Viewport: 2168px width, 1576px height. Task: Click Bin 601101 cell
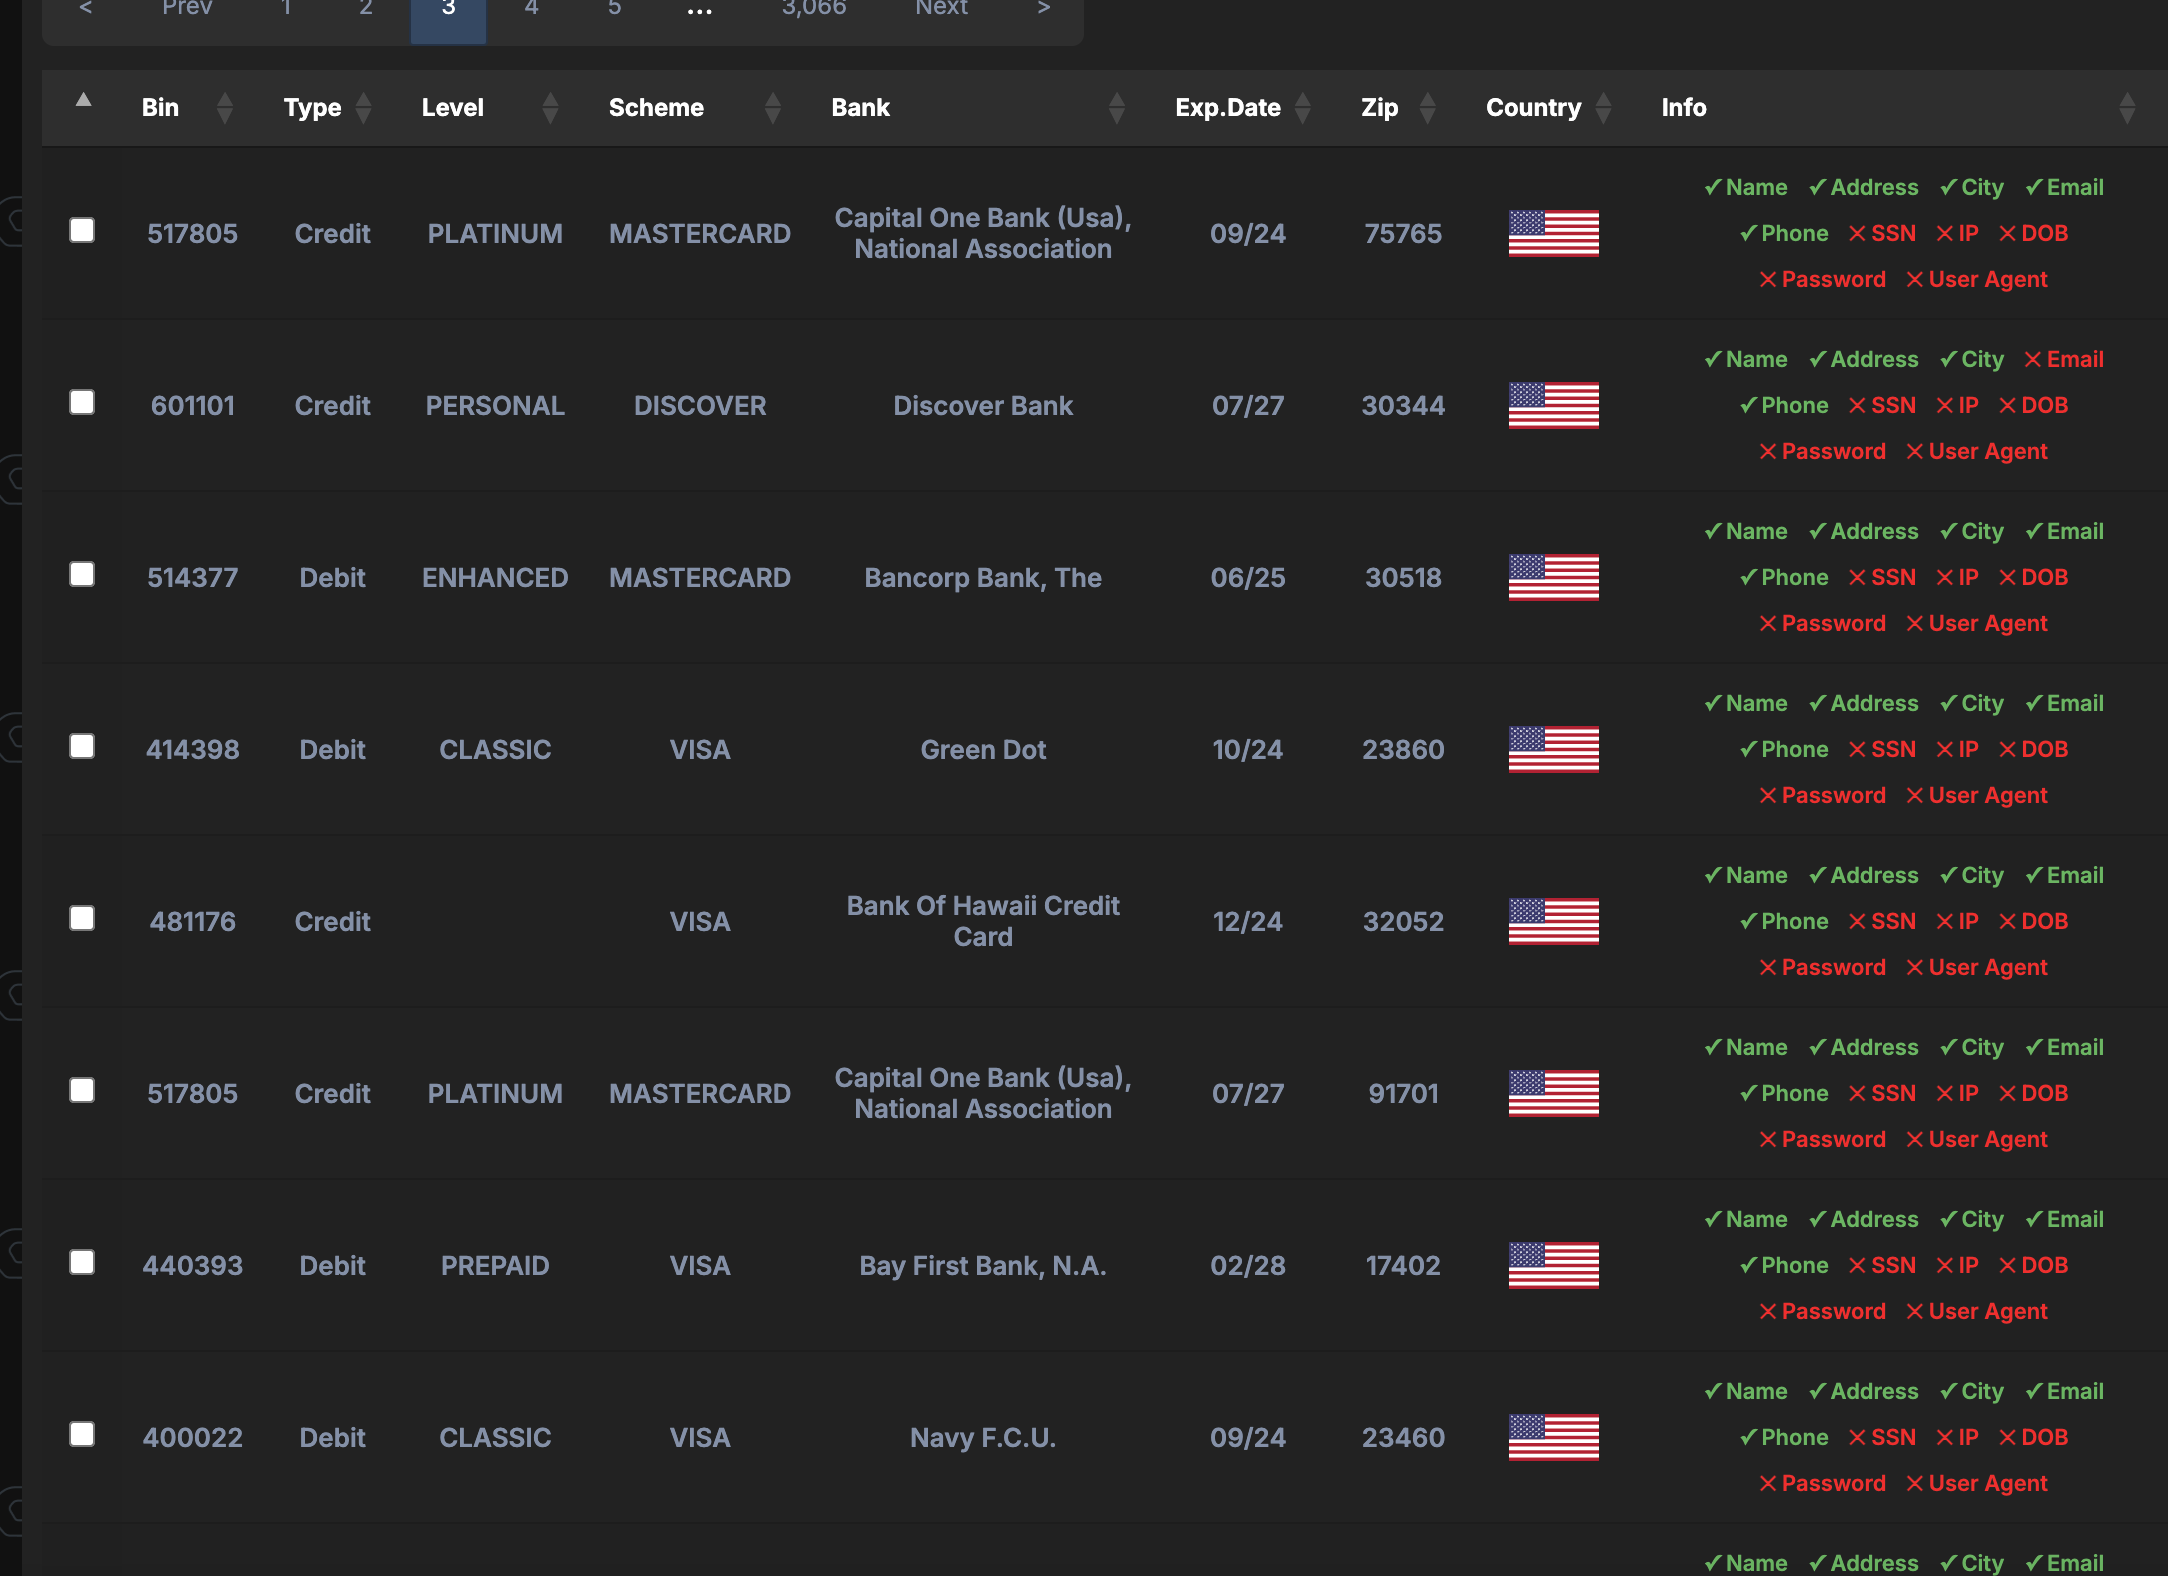(193, 406)
